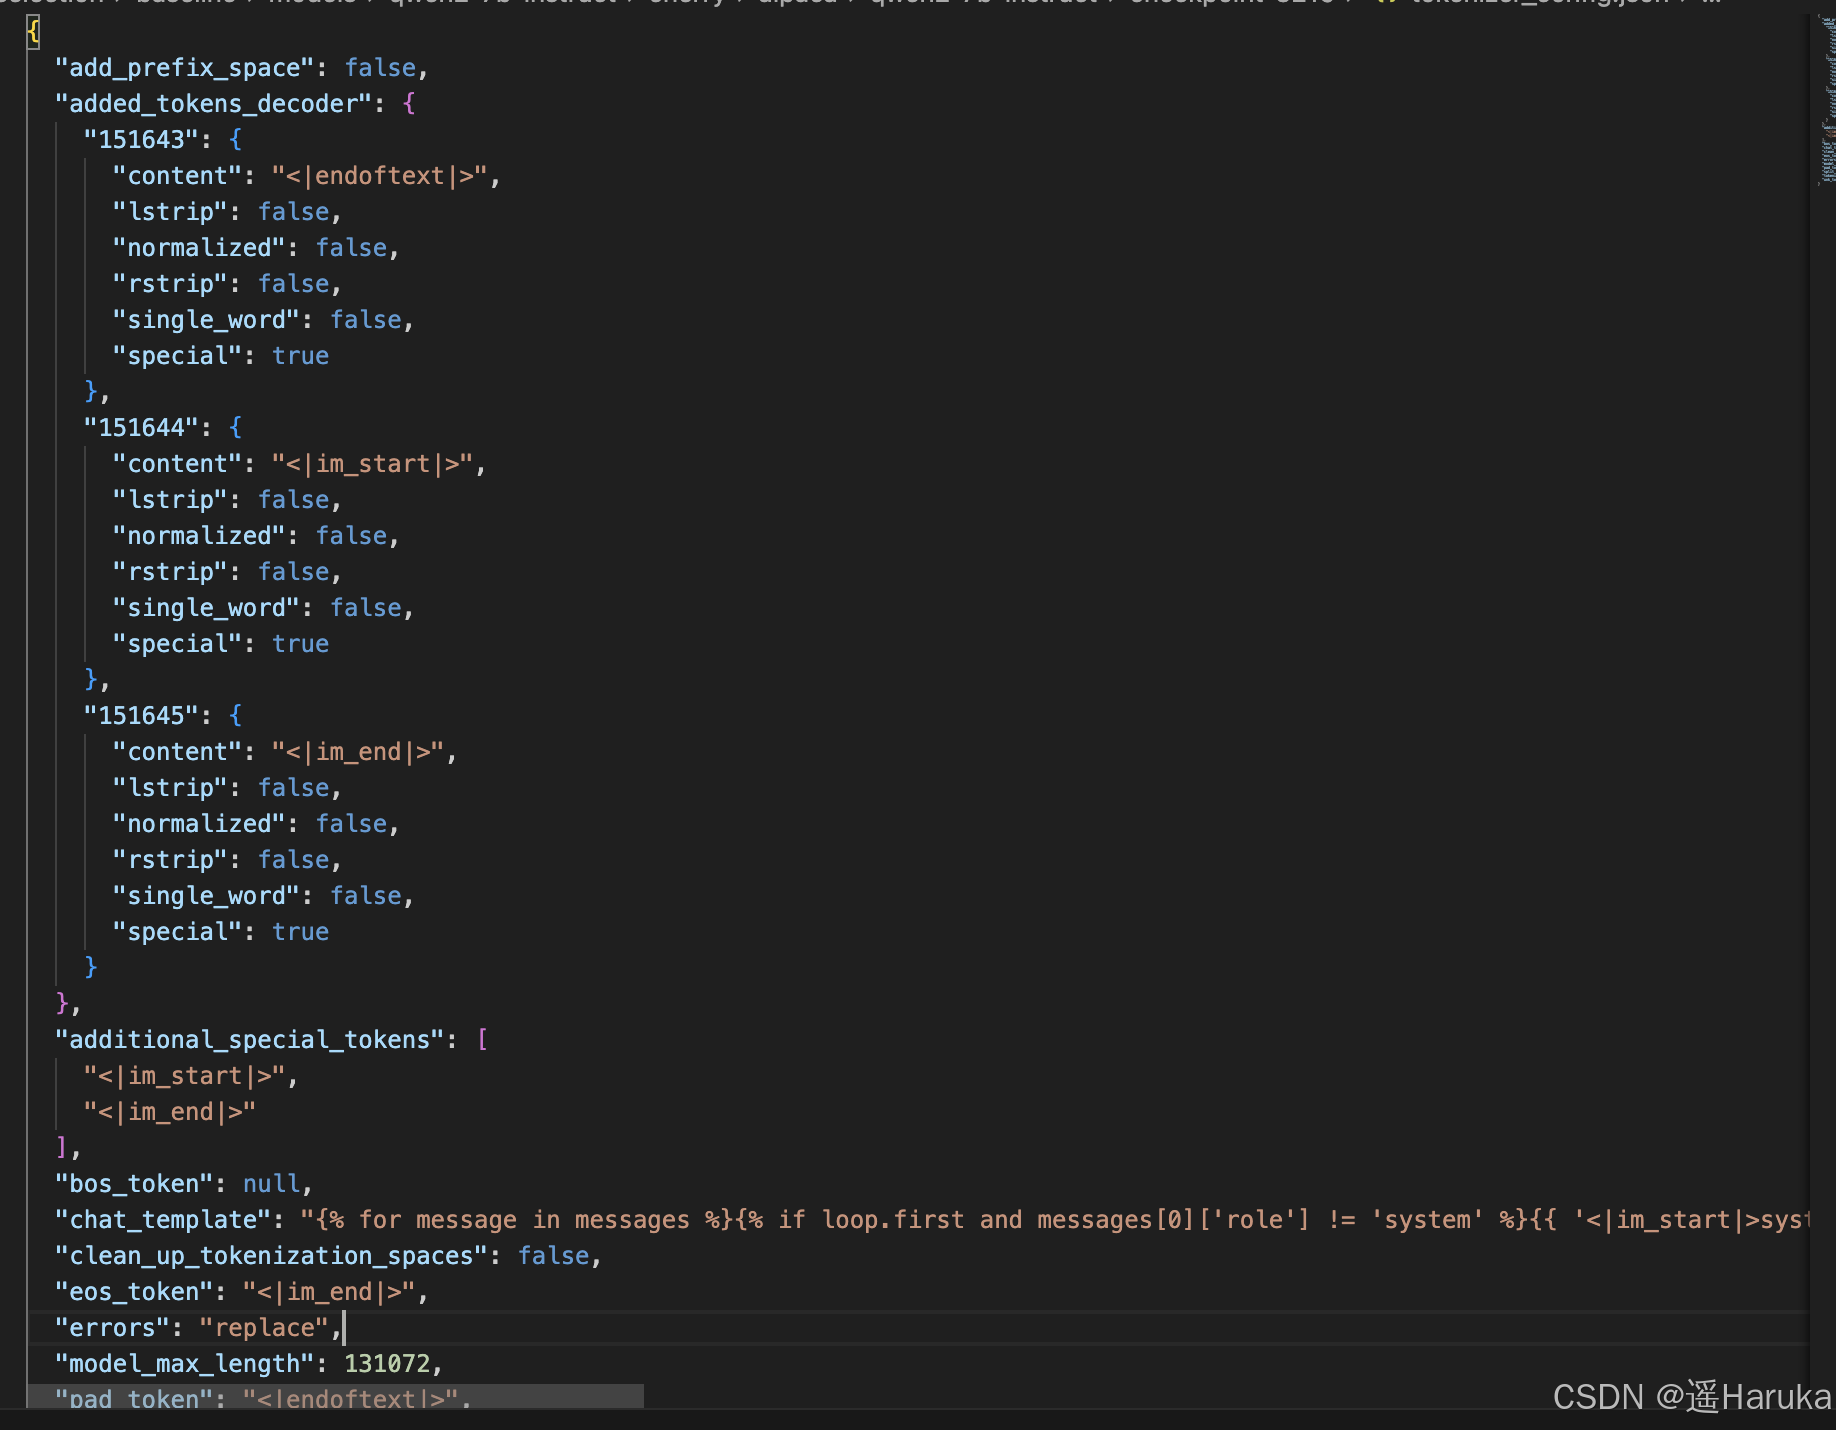This screenshot has height=1430, width=1836.
Task: Click the eos_token value <|im_end|>
Action: pyautogui.click(x=334, y=1291)
